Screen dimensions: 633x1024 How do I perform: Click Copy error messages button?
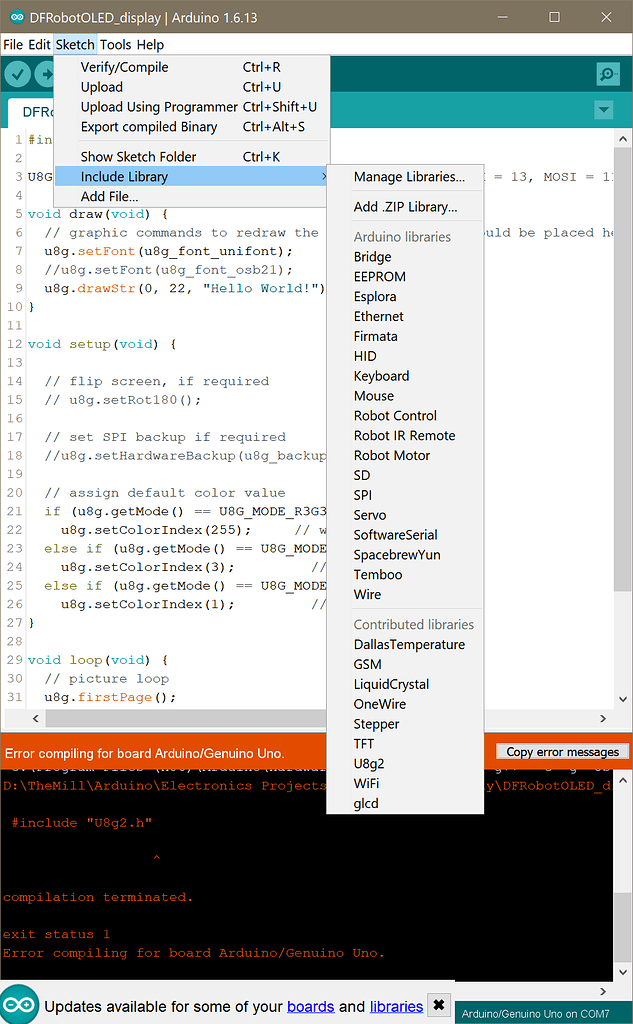tap(562, 752)
